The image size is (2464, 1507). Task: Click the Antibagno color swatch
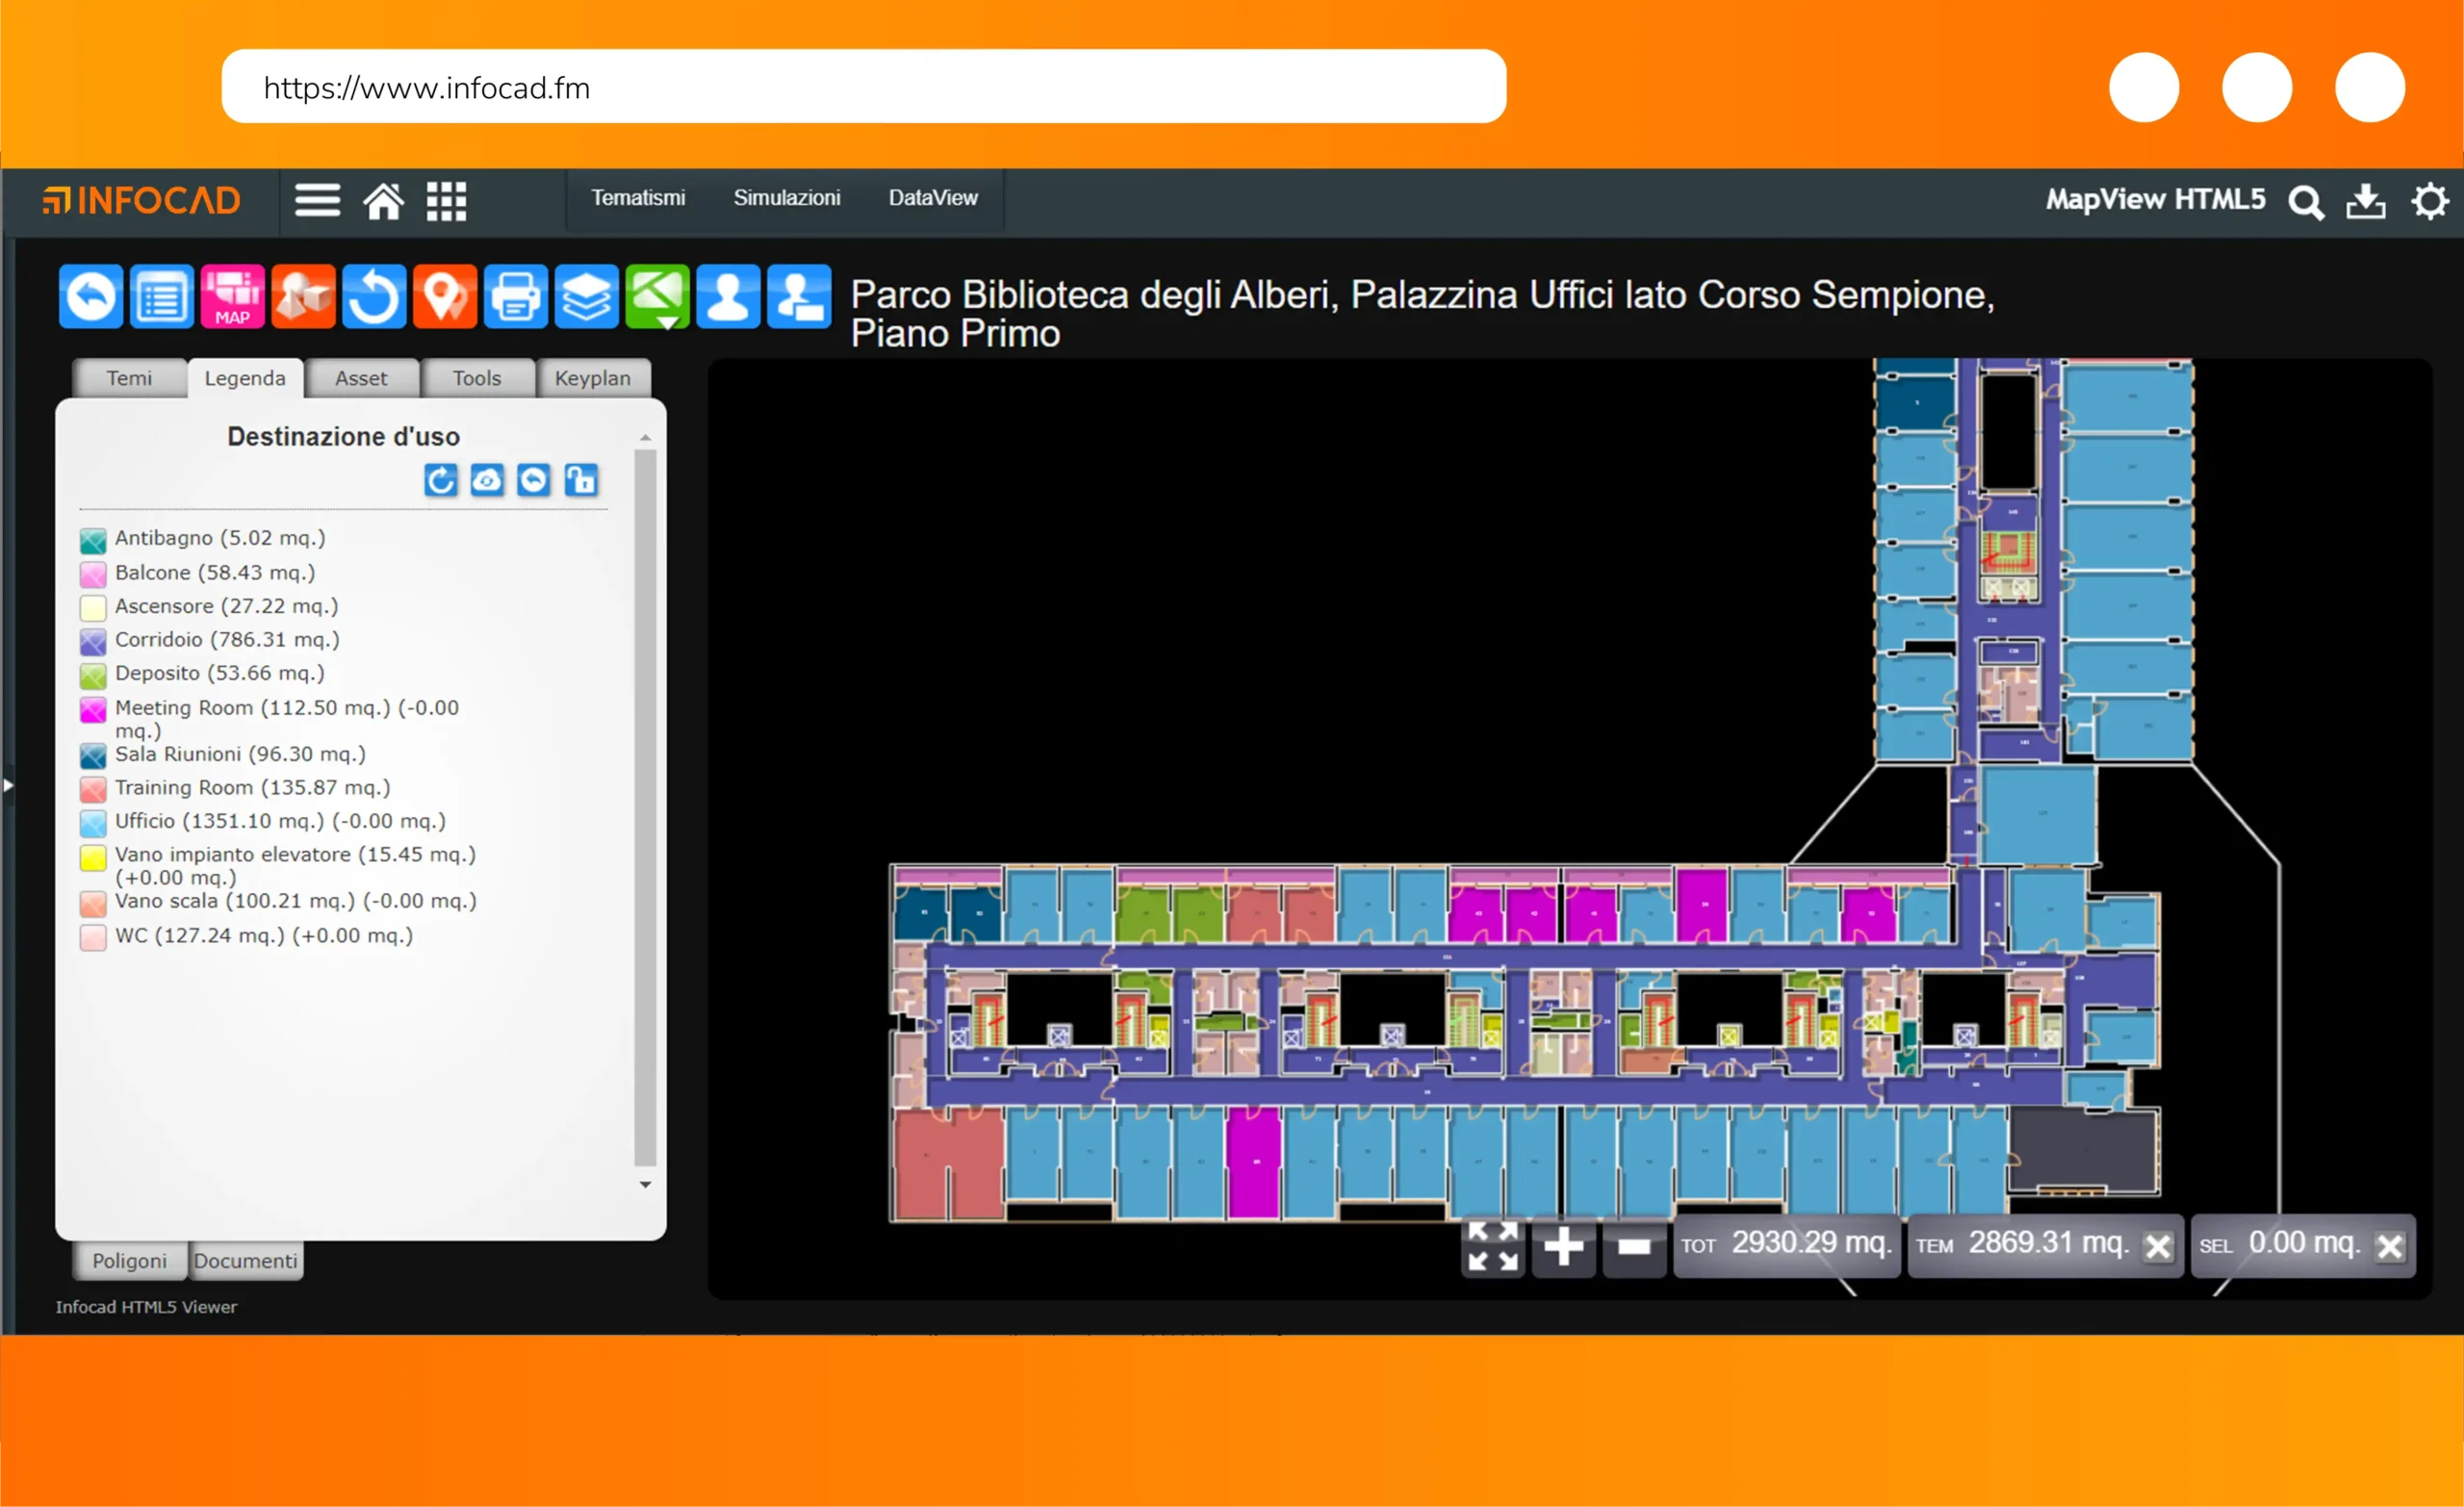[93, 541]
